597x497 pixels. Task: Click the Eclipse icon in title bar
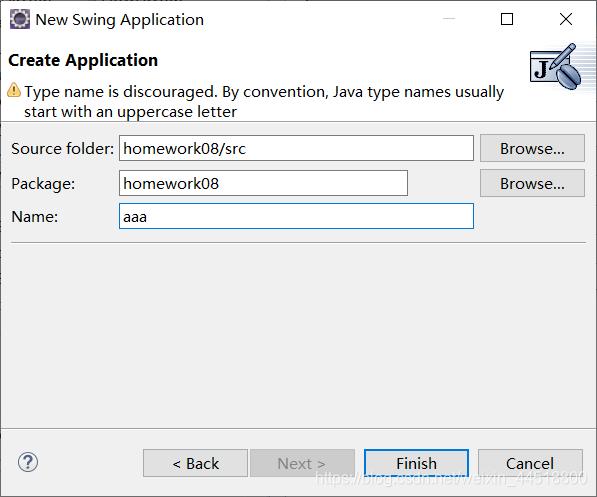point(20,19)
